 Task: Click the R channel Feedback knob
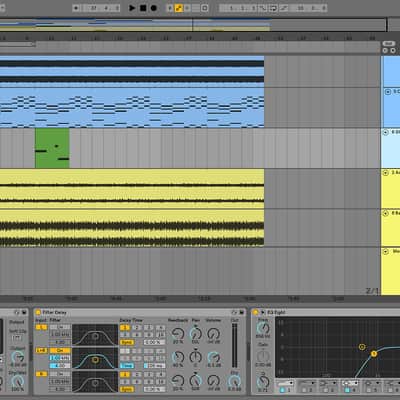178,380
